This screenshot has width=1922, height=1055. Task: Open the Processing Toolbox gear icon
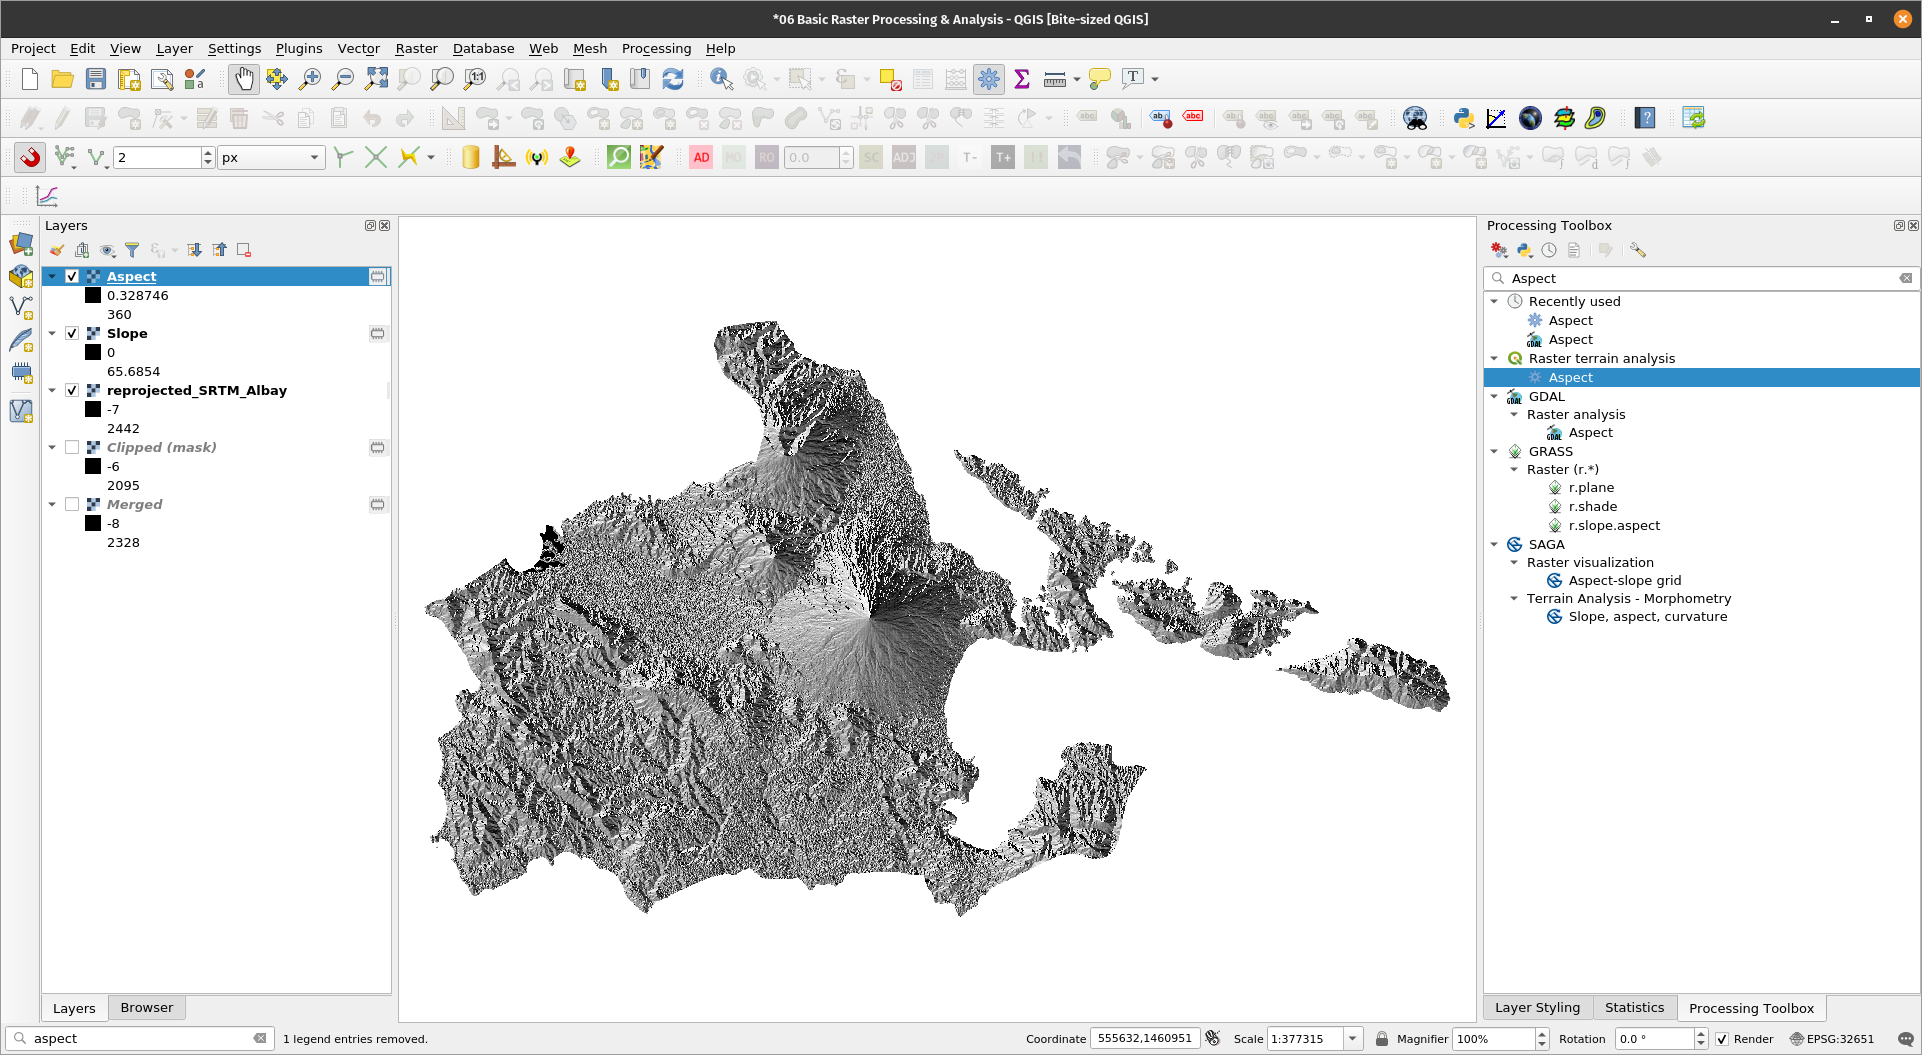tap(989, 79)
